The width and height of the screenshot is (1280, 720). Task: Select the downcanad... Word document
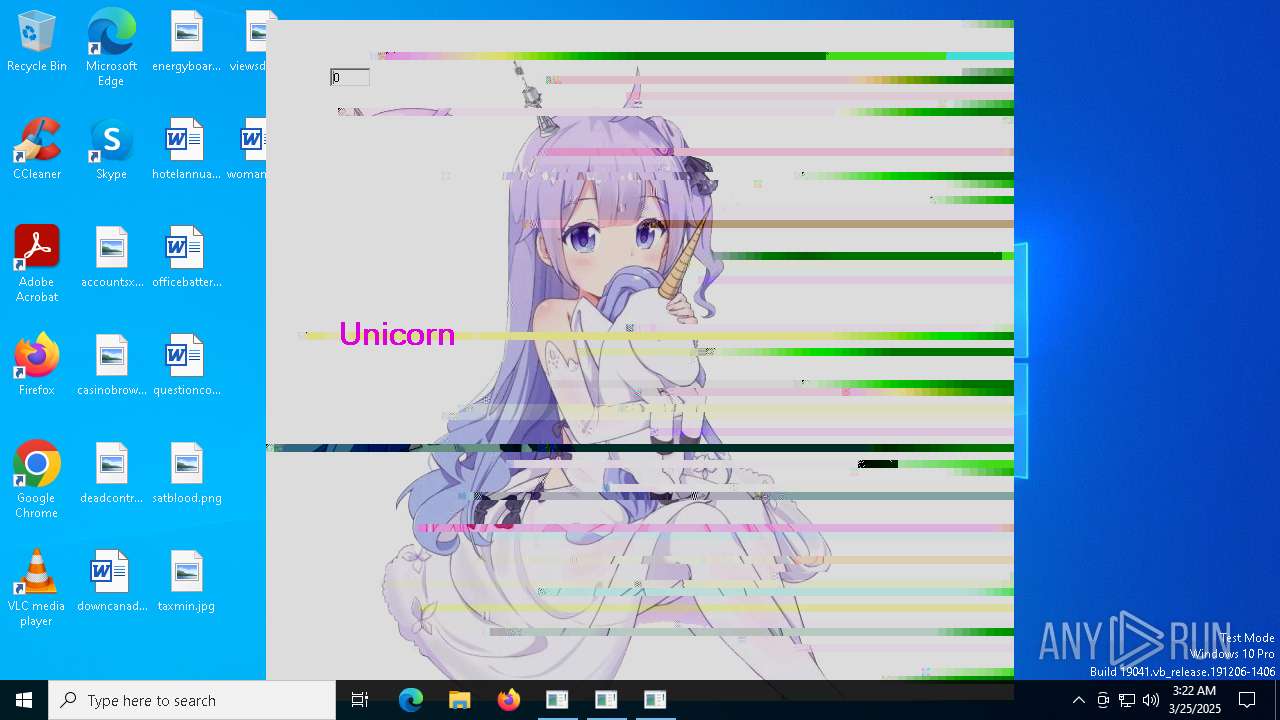pos(111,582)
